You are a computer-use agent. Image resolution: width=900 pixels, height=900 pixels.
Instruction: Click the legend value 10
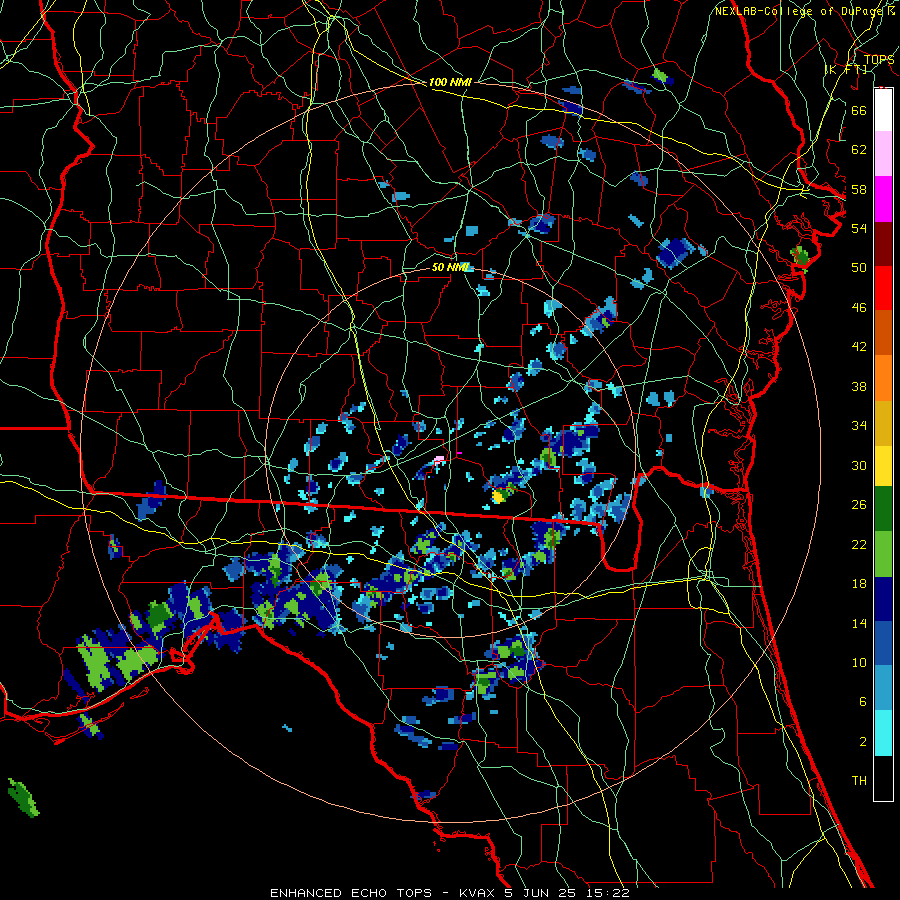[x=859, y=662]
